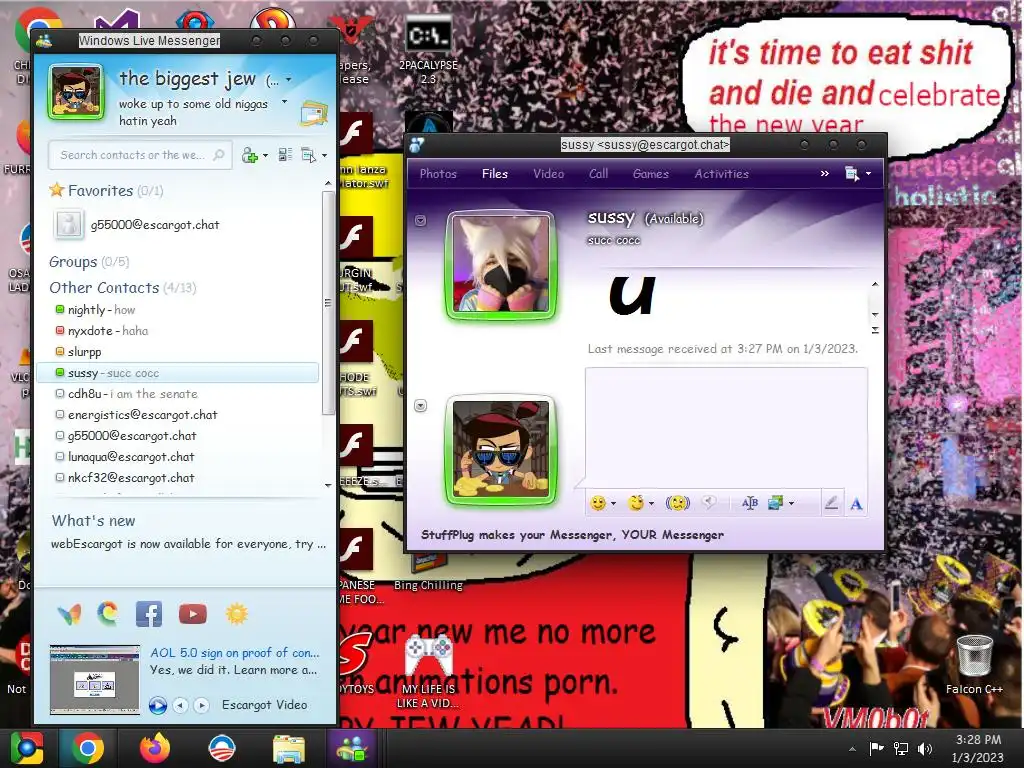
Task: Show more chat toolbar options chevron
Action: 825,173
